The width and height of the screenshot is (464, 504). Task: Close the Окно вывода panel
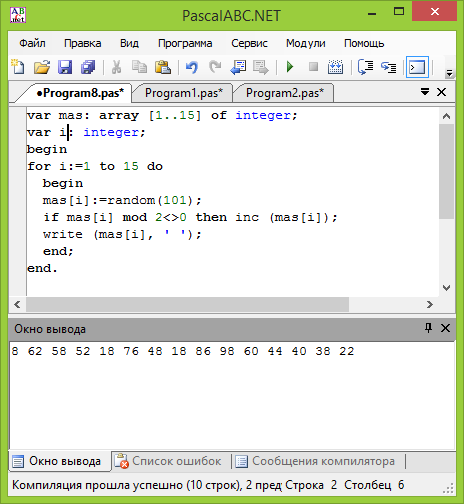[445, 328]
